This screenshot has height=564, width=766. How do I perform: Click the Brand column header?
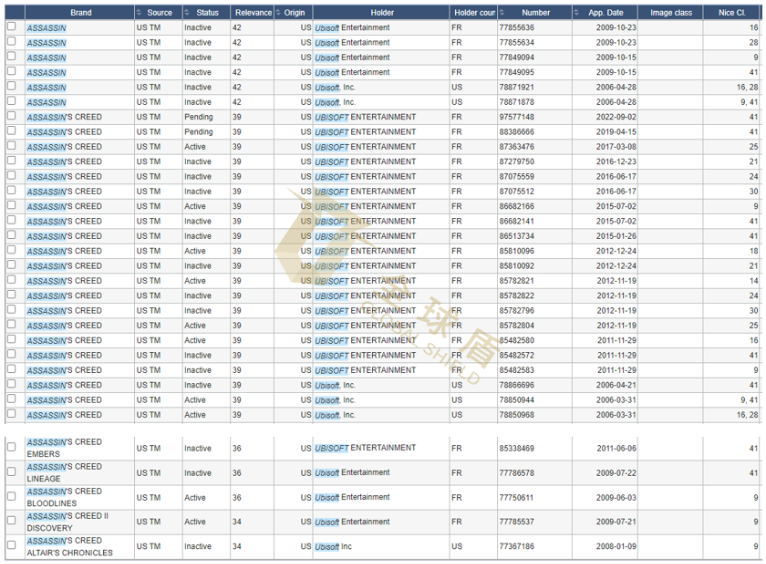80,13
